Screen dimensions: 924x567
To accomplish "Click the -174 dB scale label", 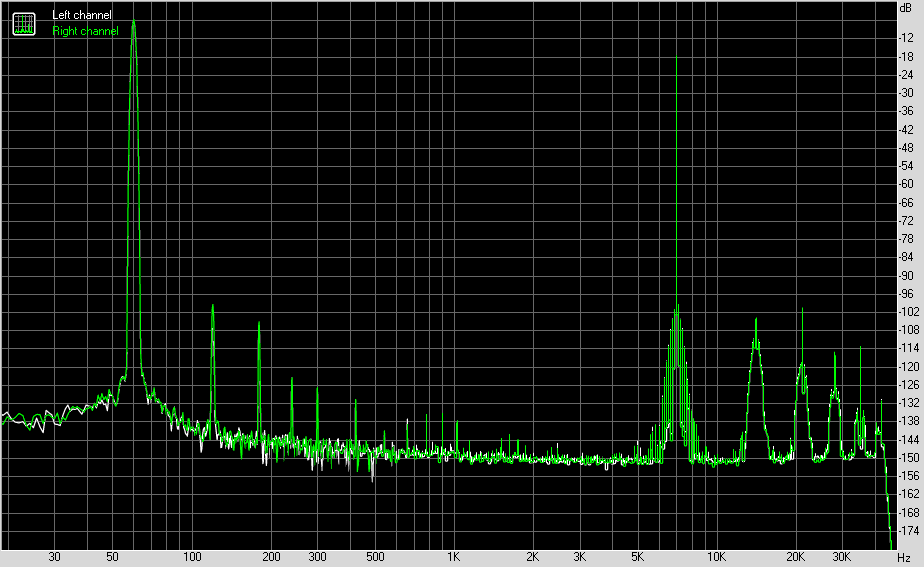I will coord(908,531).
